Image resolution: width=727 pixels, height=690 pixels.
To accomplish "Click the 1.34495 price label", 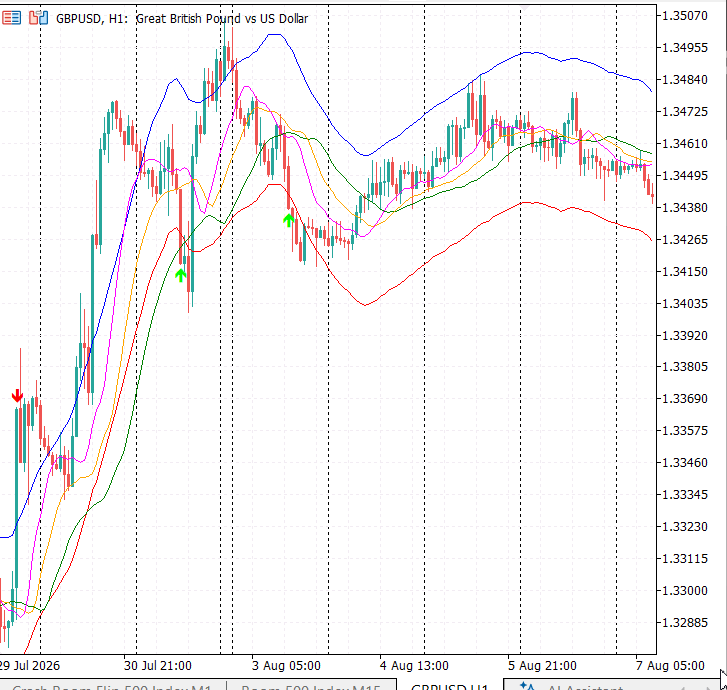I will point(685,176).
